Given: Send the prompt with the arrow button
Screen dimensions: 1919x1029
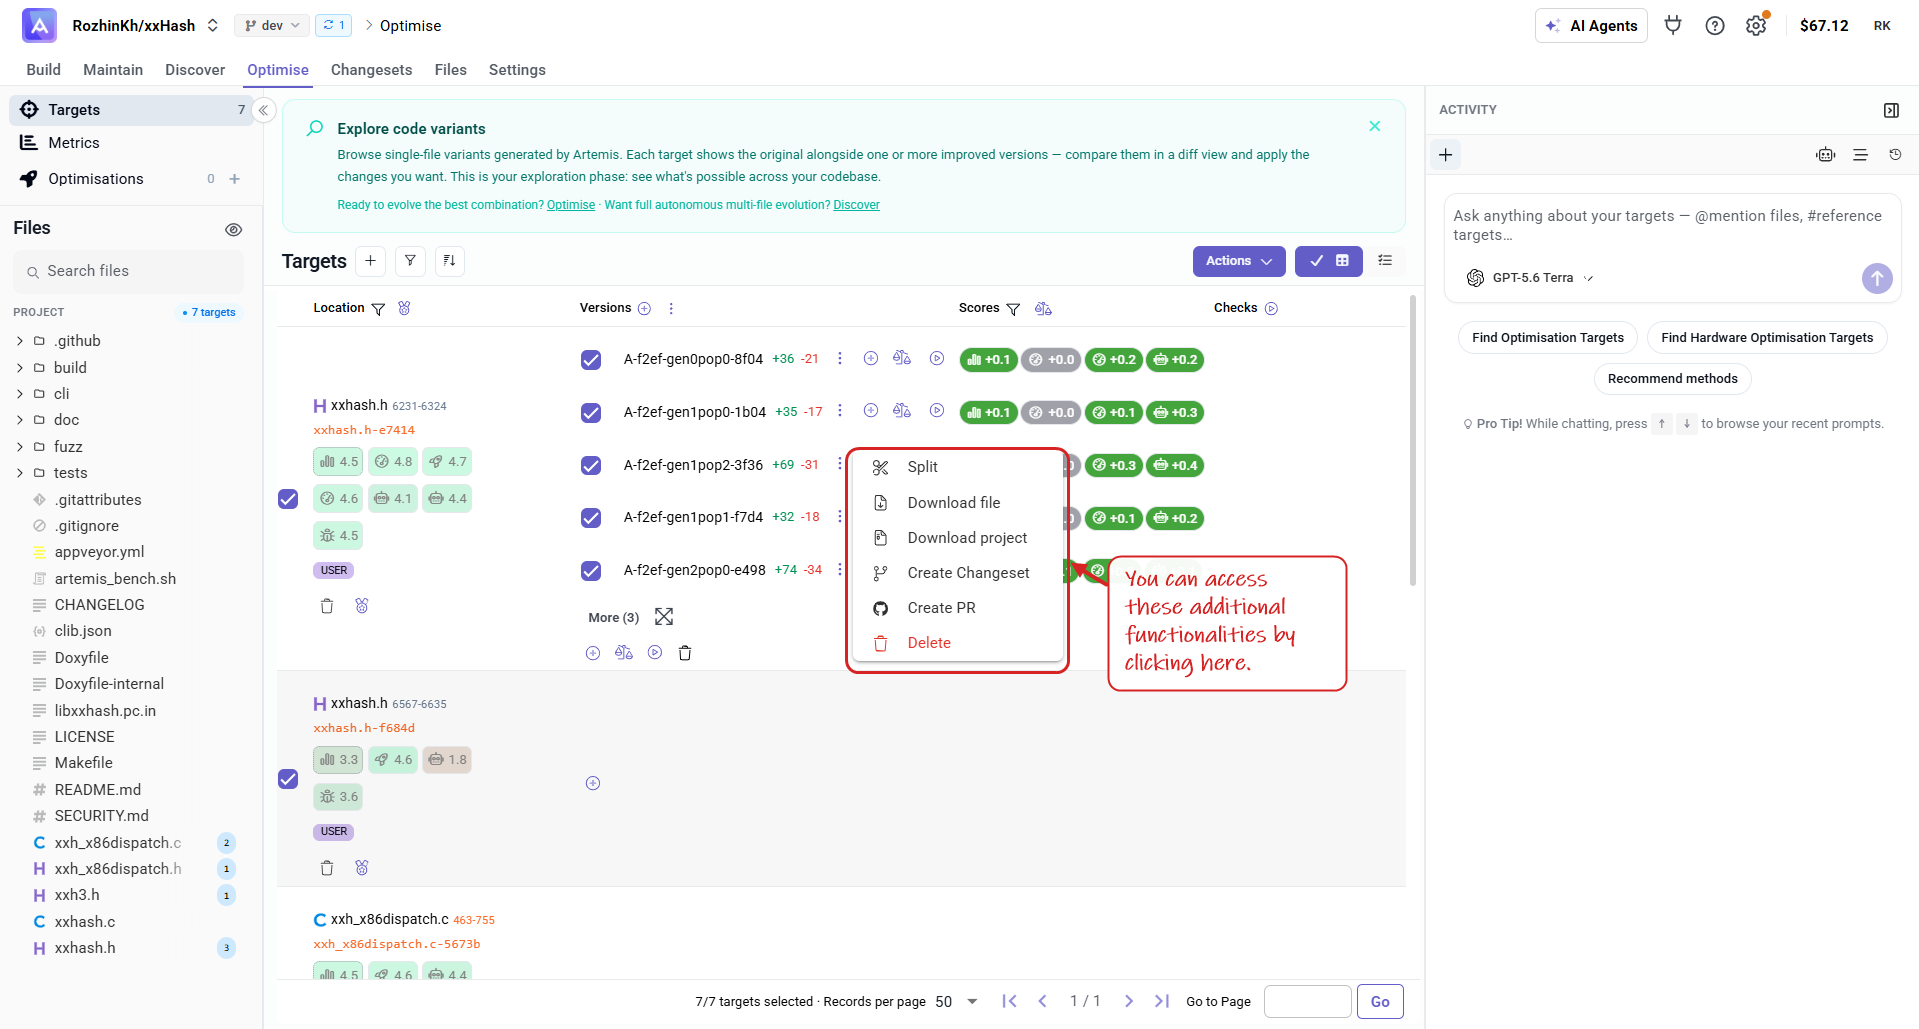Looking at the screenshot, I should coord(1877,278).
